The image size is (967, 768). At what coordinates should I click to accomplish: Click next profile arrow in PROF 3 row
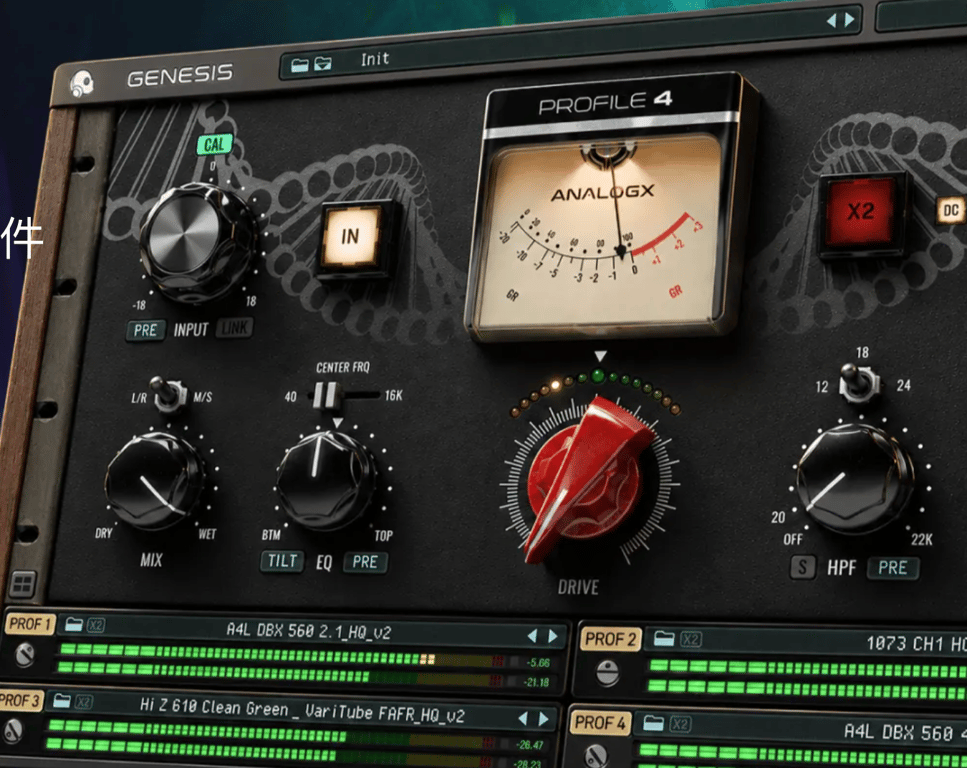coord(544,719)
